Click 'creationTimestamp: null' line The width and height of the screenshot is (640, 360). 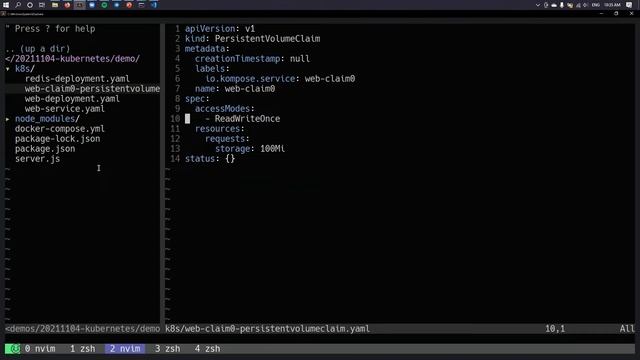(252, 59)
